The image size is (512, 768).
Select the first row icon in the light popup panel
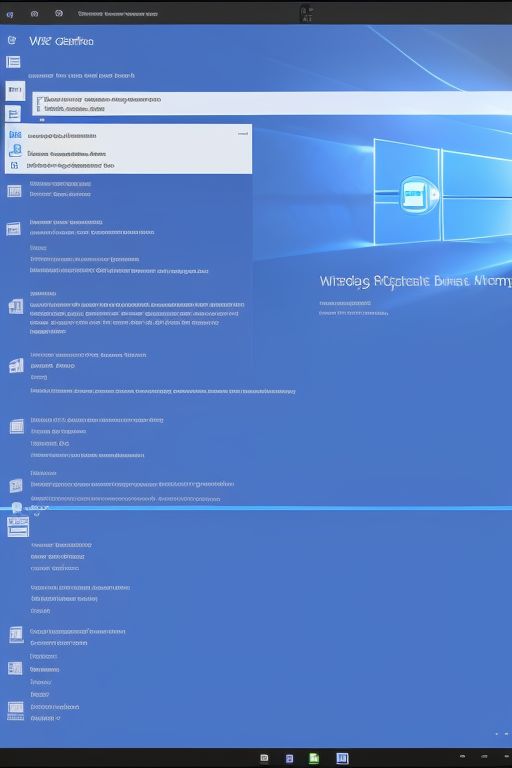click(x=15, y=134)
